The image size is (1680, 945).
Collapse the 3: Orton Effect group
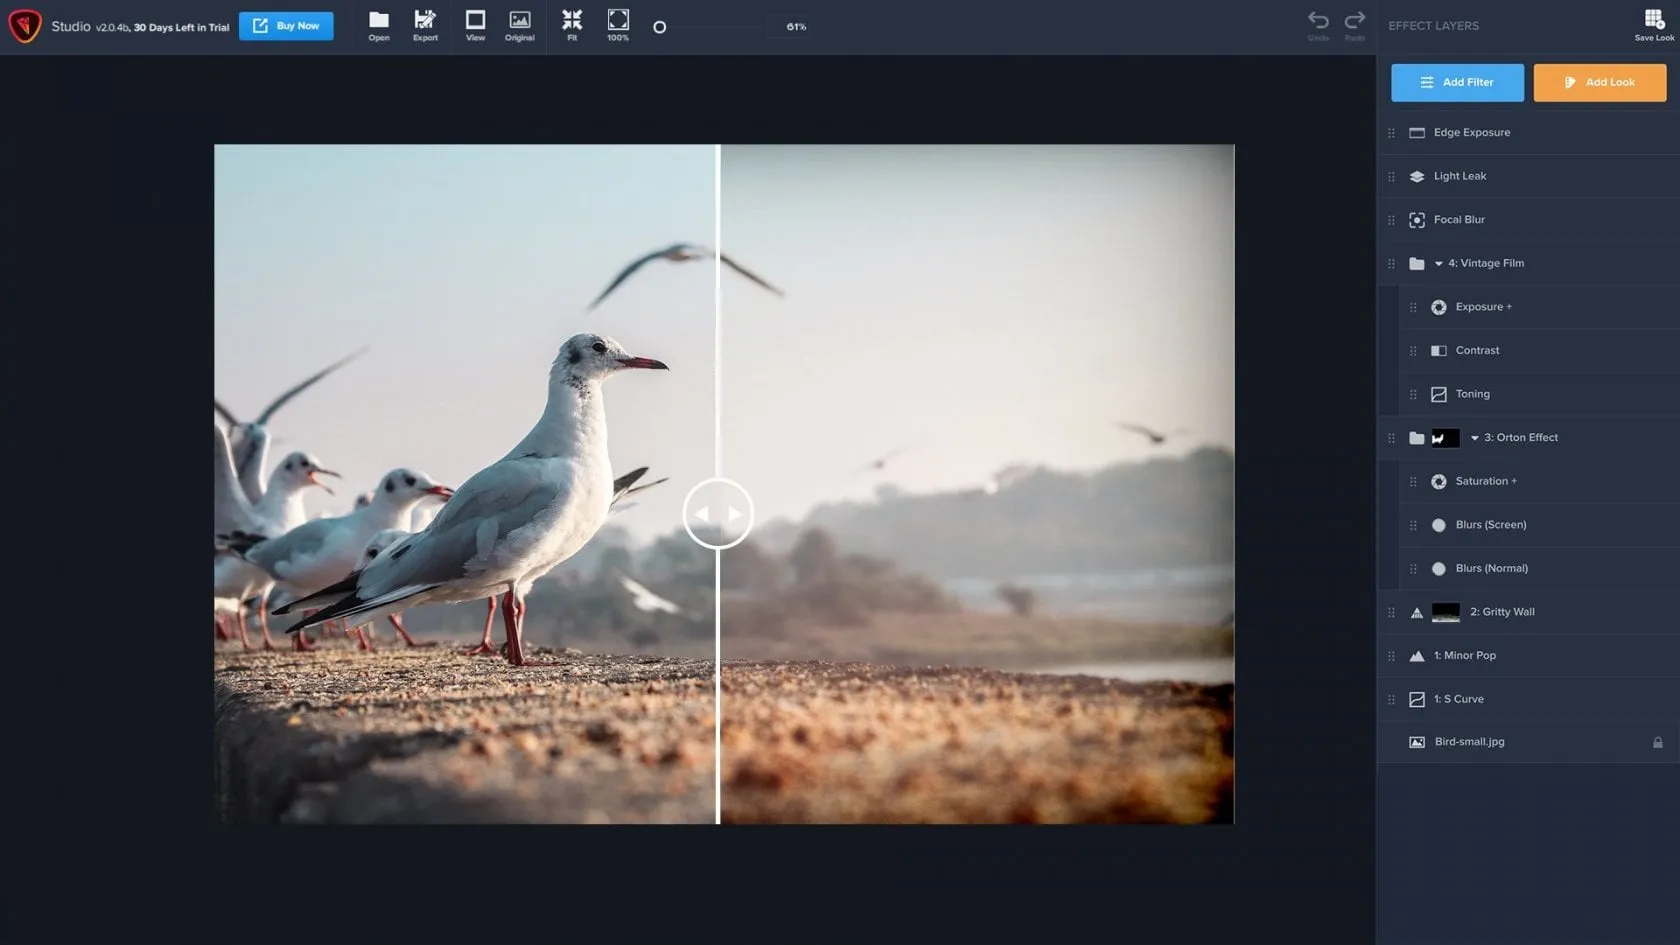(1474, 438)
